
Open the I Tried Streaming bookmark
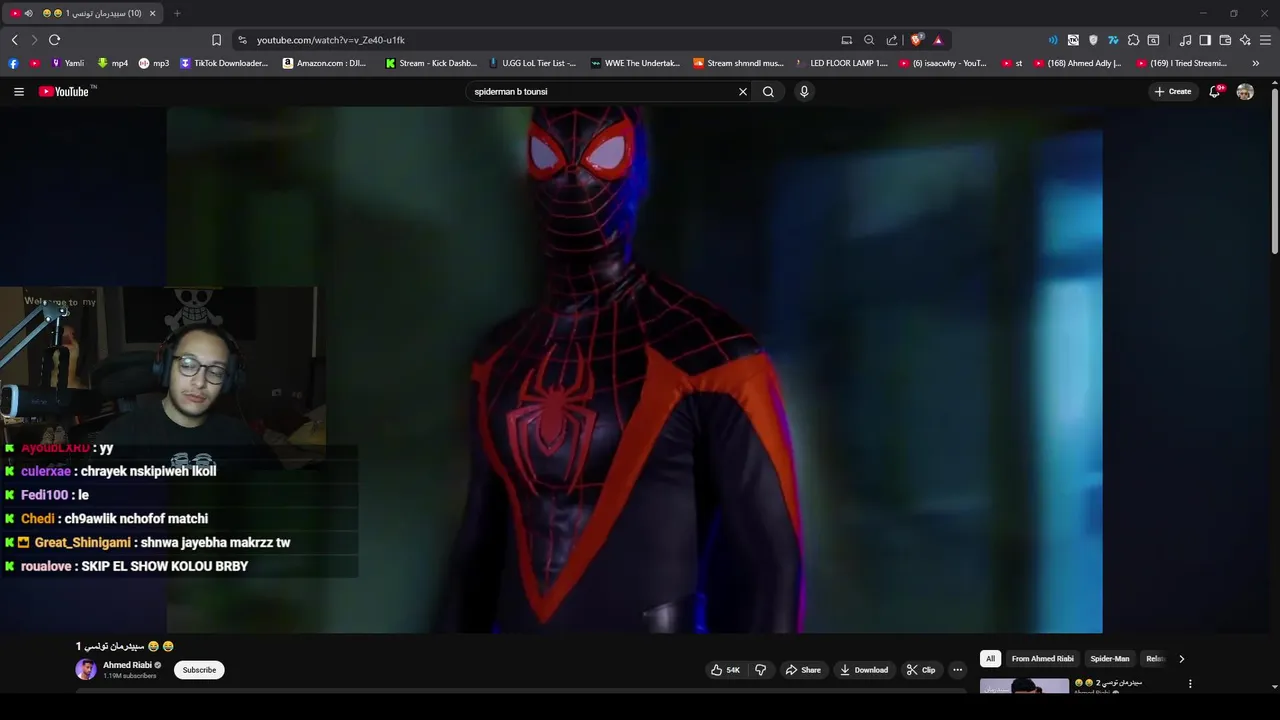[1182, 63]
